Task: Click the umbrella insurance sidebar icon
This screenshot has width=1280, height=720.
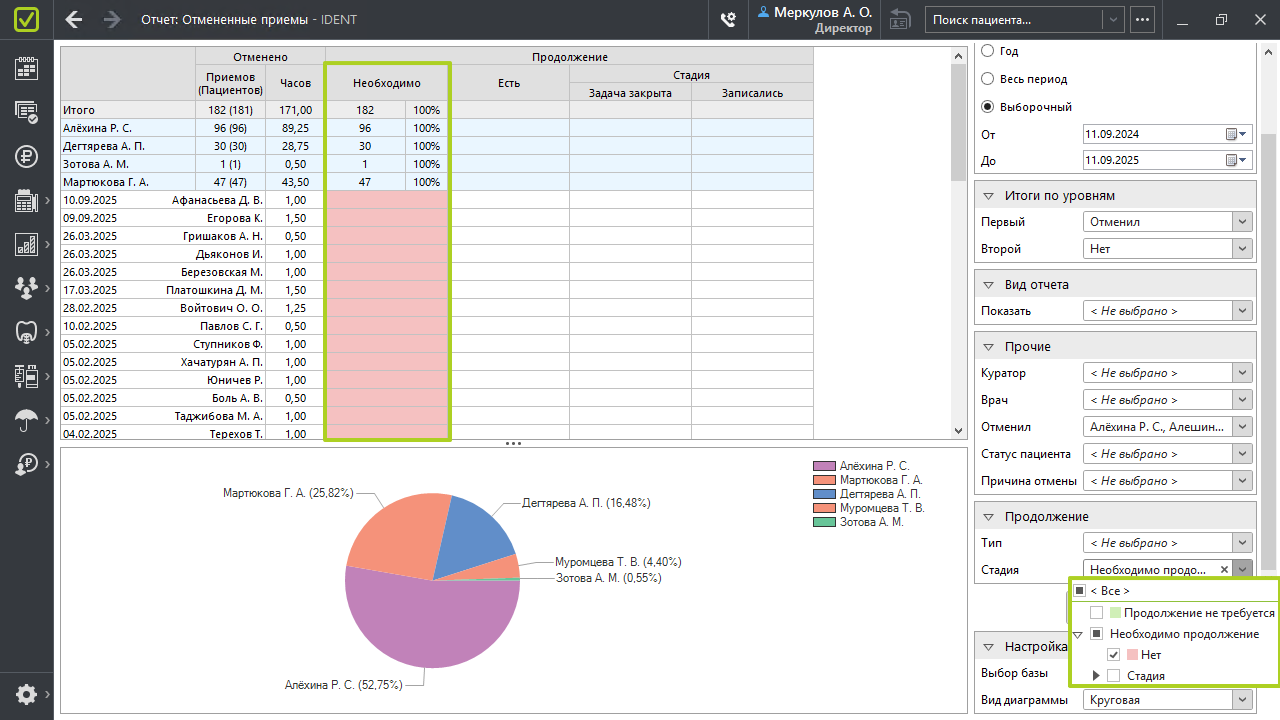Action: click(26, 420)
